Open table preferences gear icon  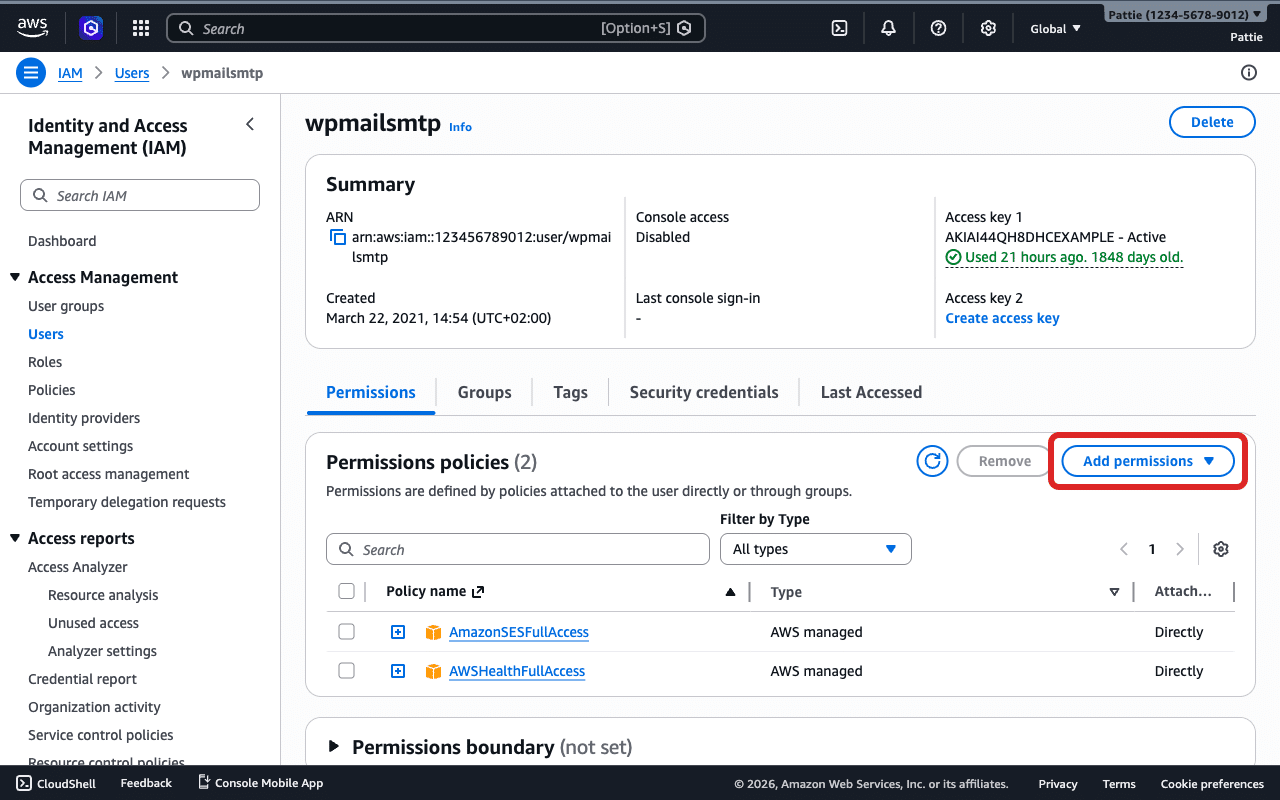(1220, 549)
